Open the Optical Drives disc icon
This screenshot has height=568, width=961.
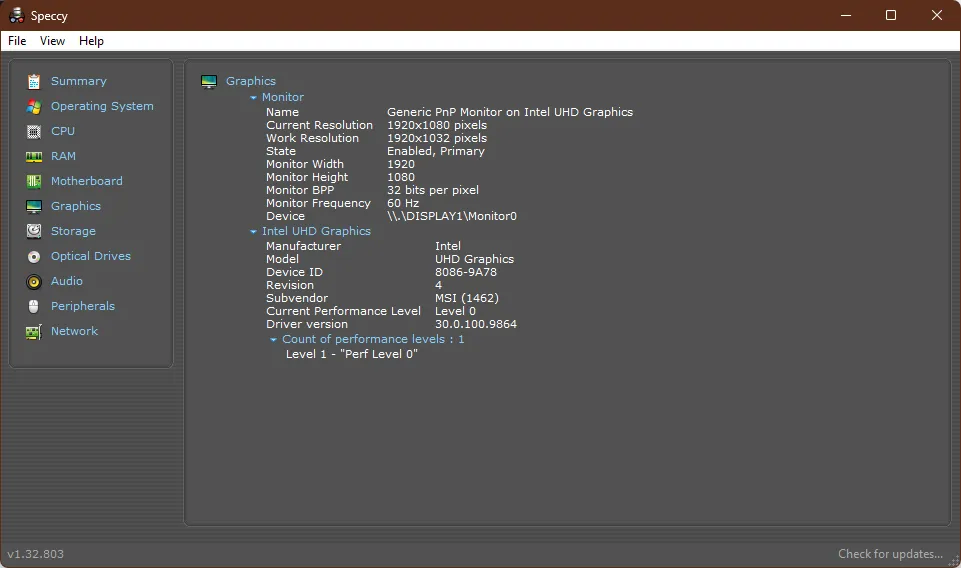coord(34,257)
